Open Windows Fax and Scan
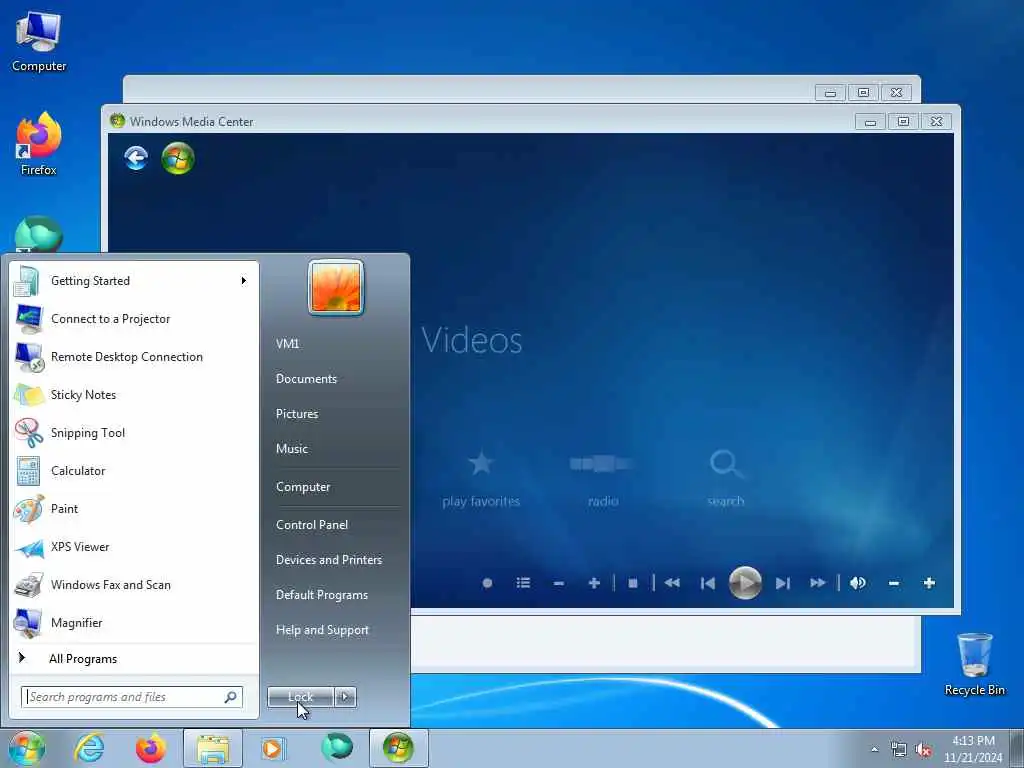1024x768 pixels. tap(135, 584)
